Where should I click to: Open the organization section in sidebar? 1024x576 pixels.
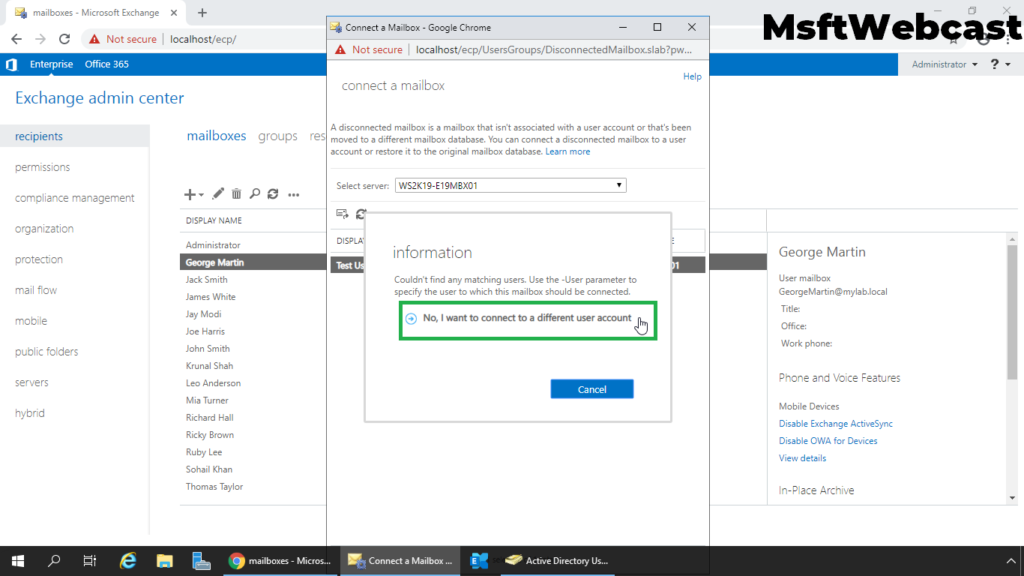[44, 229]
